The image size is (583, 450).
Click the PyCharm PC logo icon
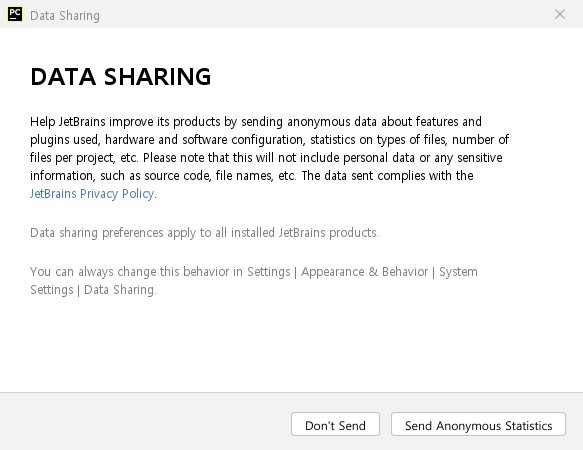(15, 14)
